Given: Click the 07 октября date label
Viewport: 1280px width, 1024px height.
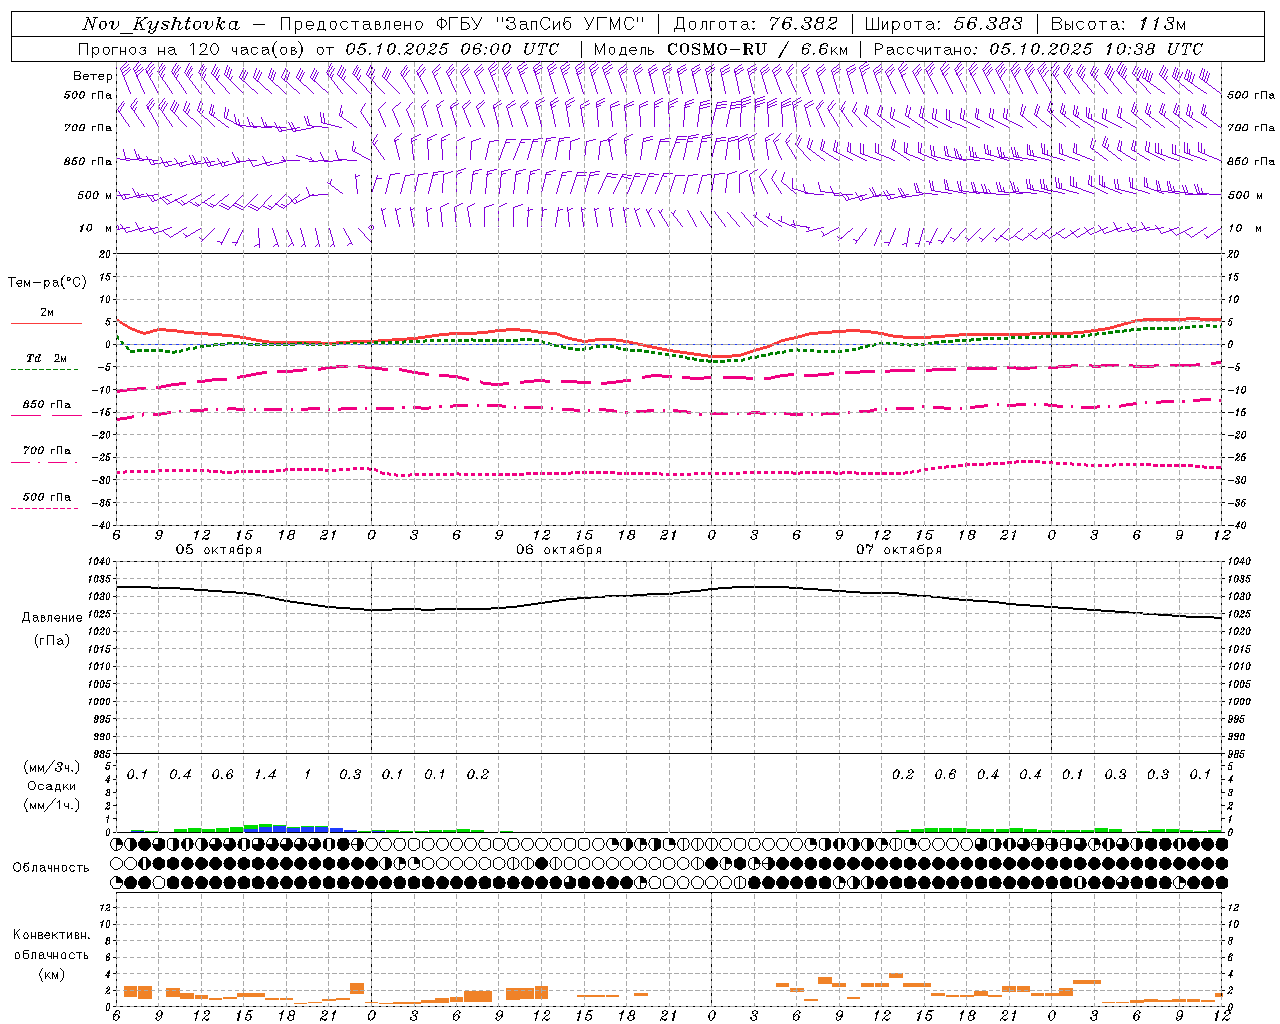Looking at the screenshot, I should pos(899,550).
